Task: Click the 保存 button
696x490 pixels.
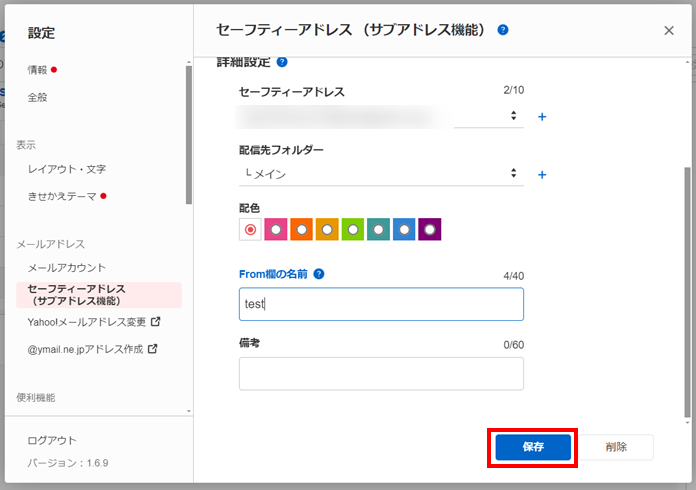Action: [x=533, y=447]
